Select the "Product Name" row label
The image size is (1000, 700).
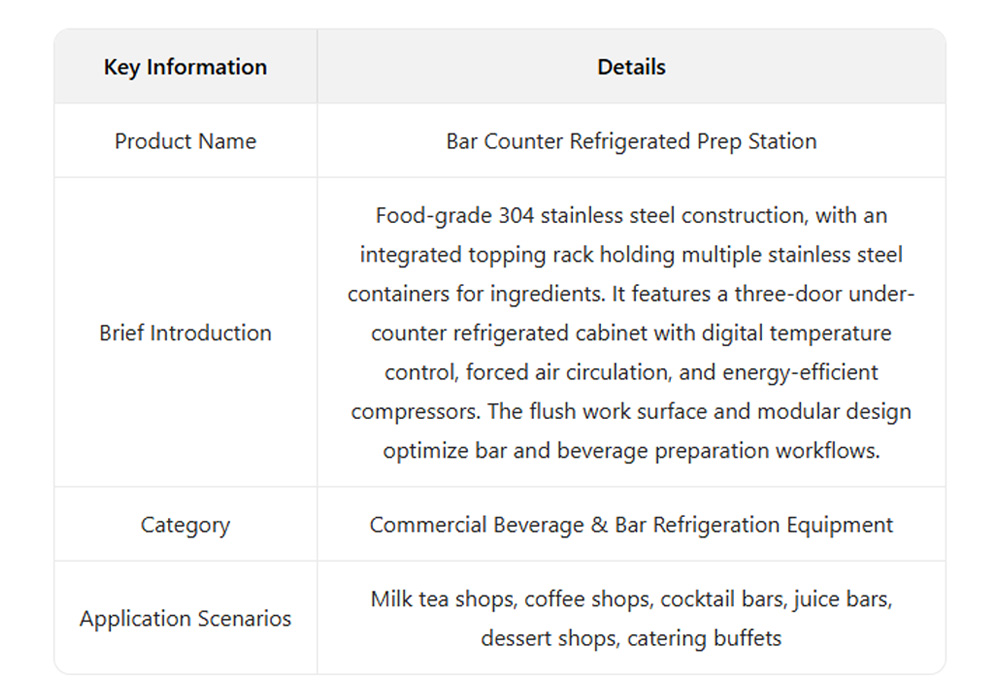click(185, 141)
